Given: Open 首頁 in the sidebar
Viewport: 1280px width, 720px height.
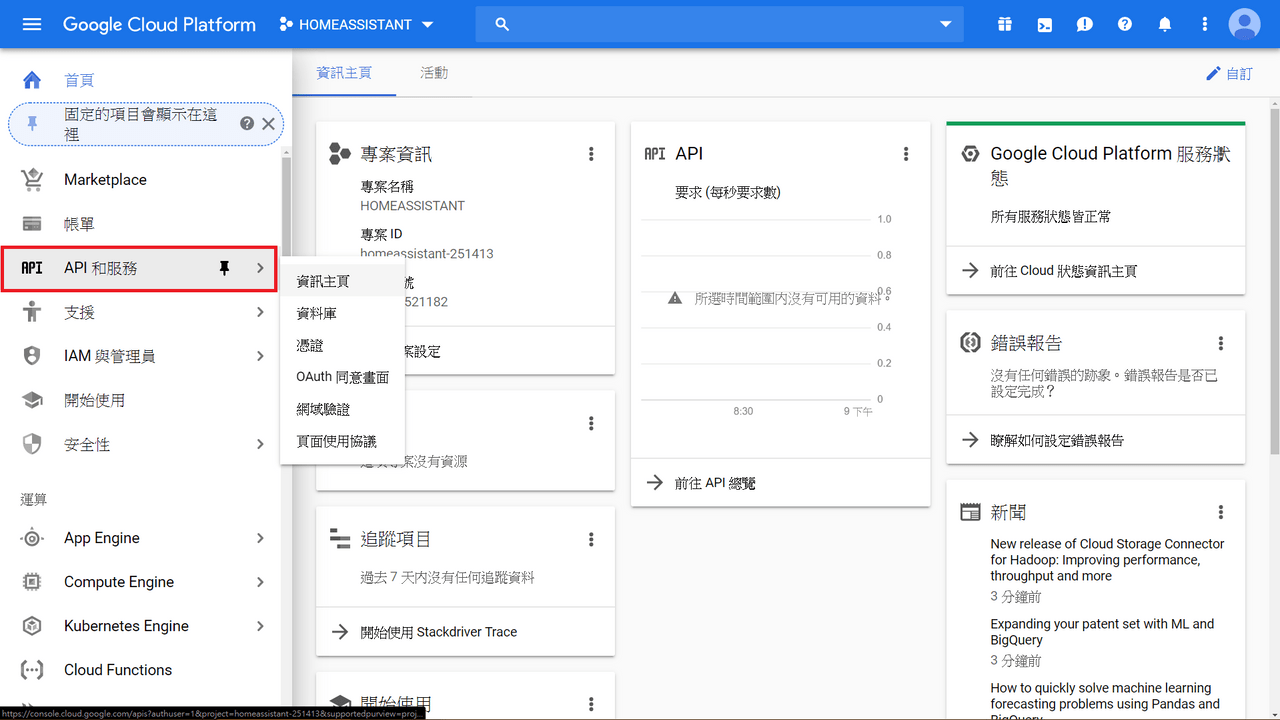Looking at the screenshot, I should pyautogui.click(x=79, y=80).
